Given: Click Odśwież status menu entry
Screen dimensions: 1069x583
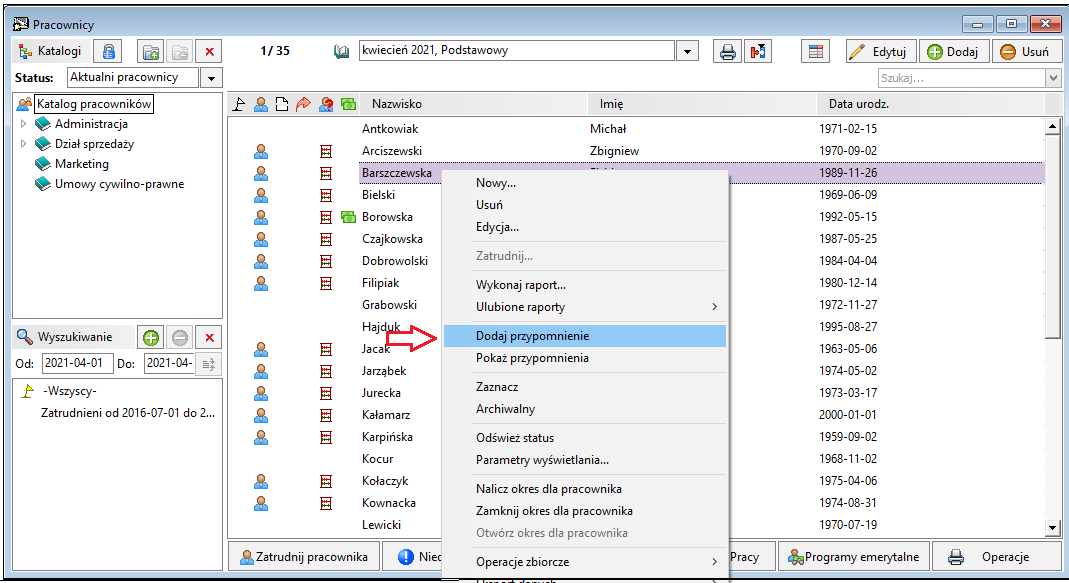Looking at the screenshot, I should [585, 438].
